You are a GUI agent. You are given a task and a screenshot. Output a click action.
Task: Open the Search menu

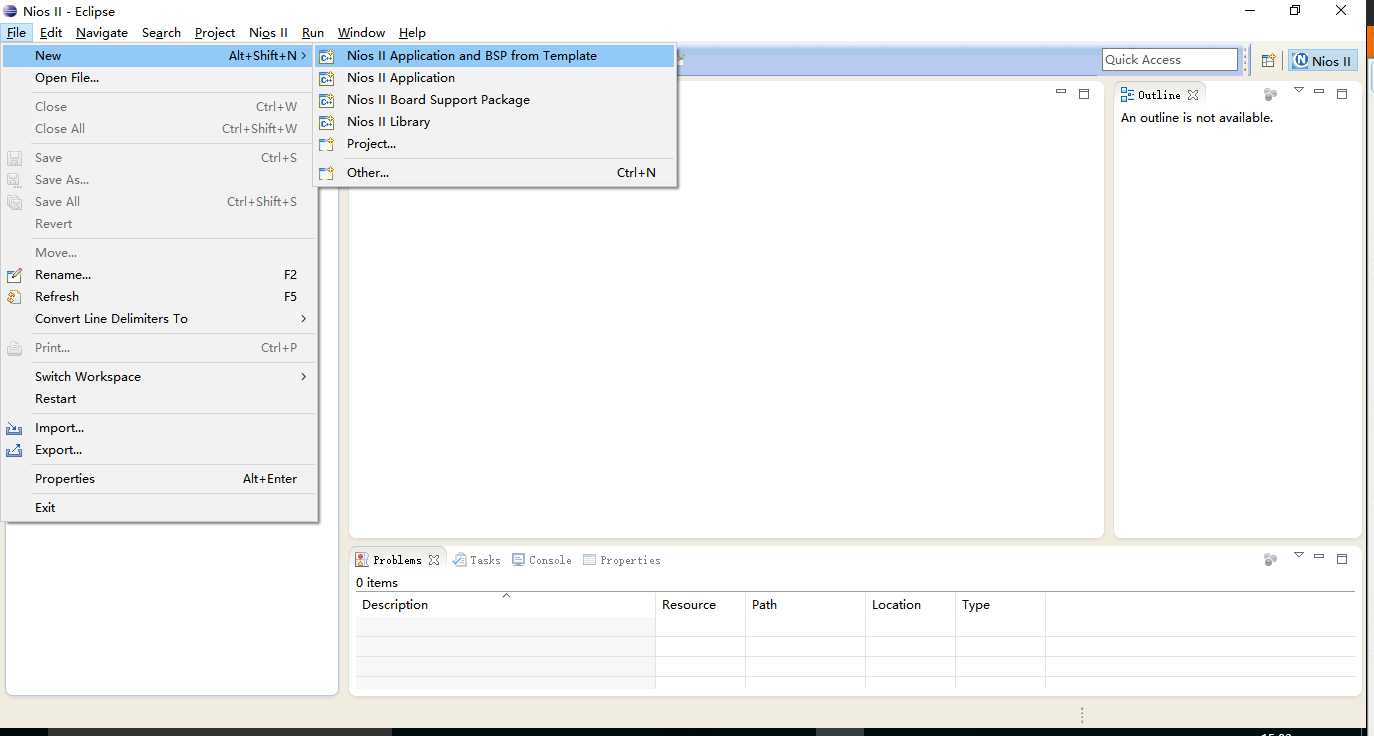(161, 33)
